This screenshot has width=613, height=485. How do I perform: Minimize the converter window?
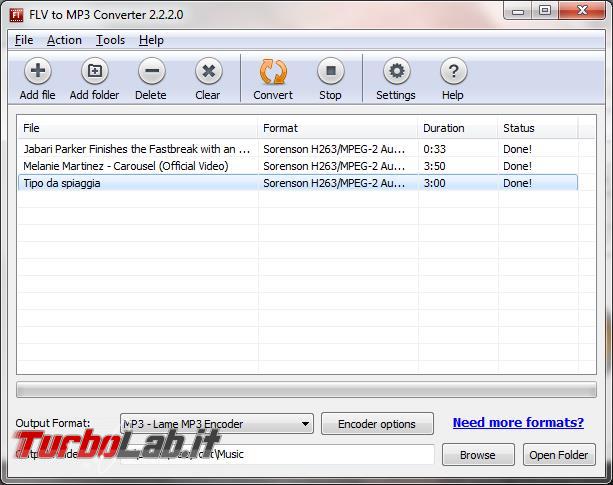pyautogui.click(x=518, y=11)
